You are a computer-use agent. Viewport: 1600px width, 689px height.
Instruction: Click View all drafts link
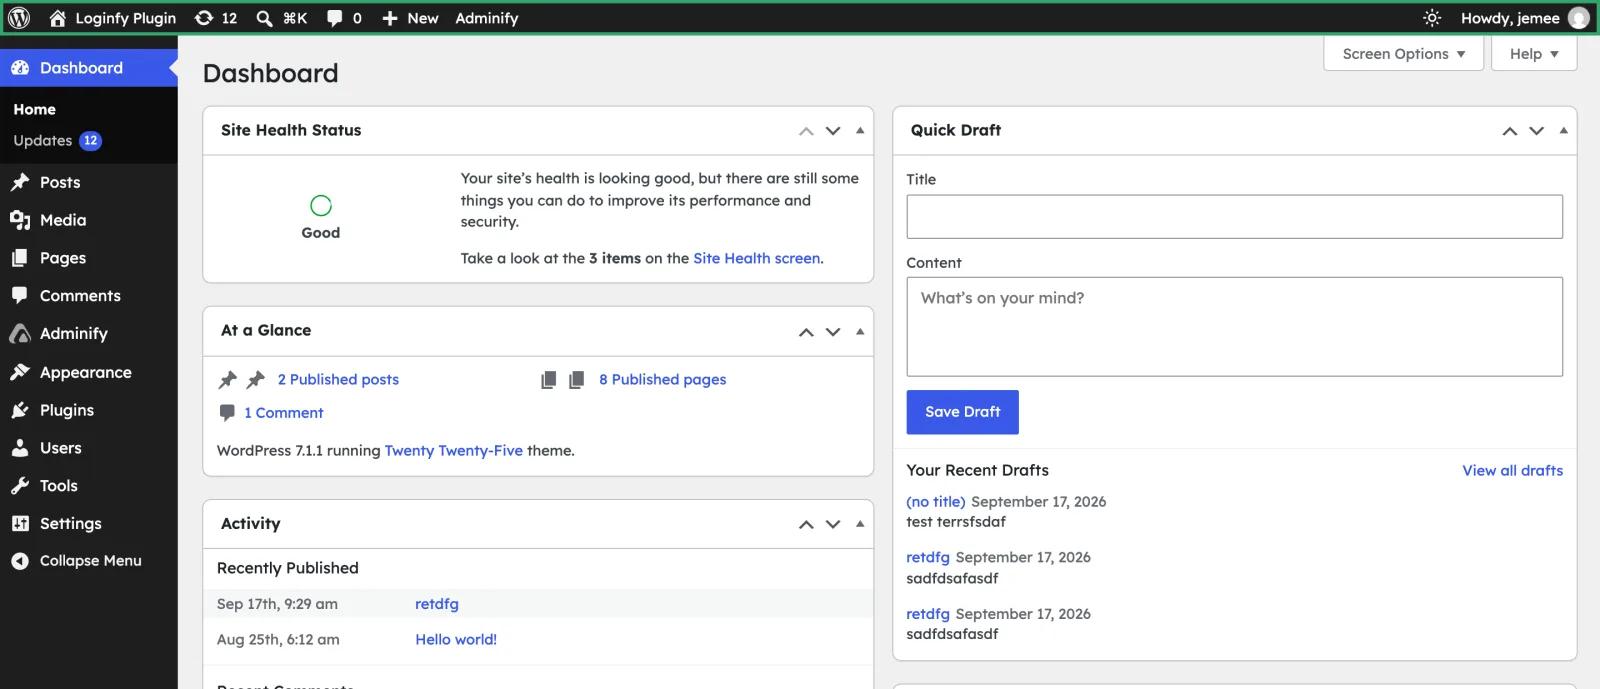pyautogui.click(x=1512, y=471)
